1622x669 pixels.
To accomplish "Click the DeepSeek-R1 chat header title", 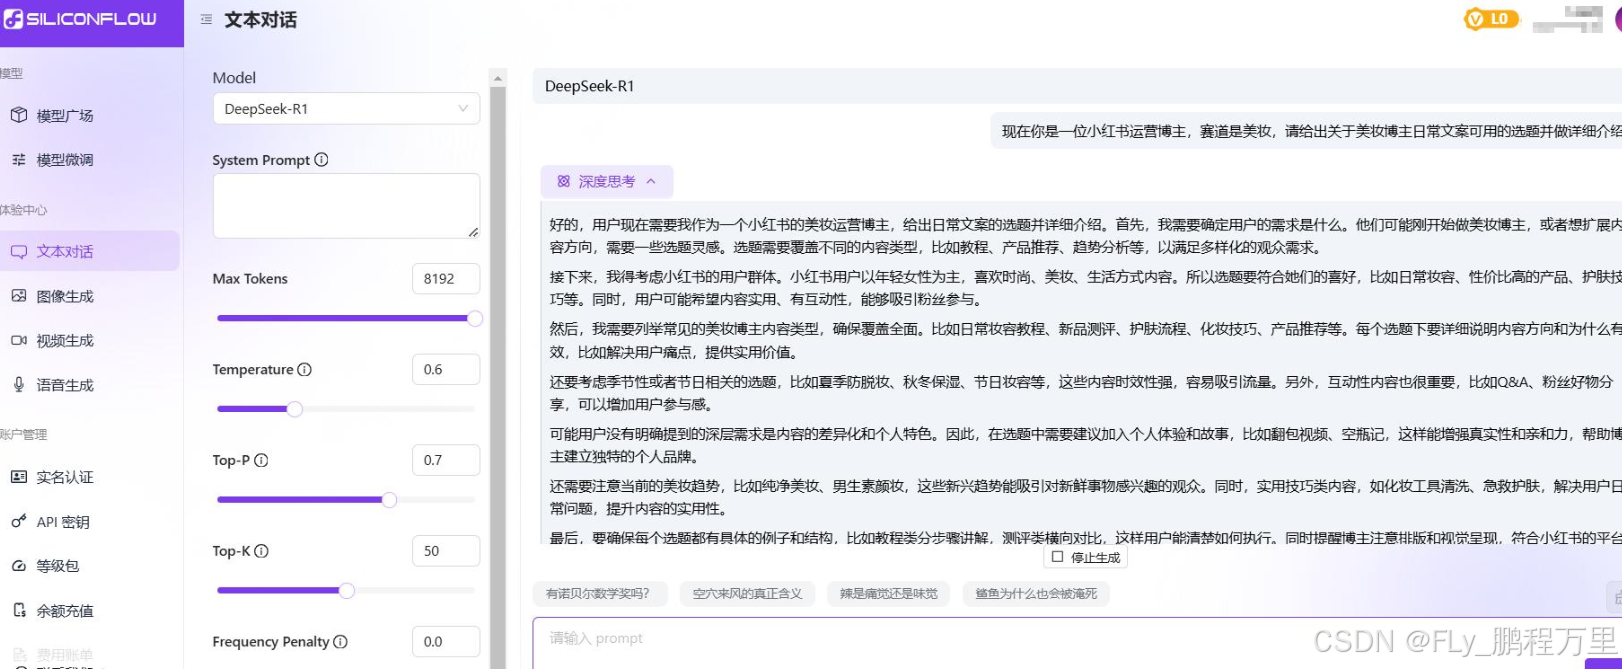I will [x=589, y=87].
